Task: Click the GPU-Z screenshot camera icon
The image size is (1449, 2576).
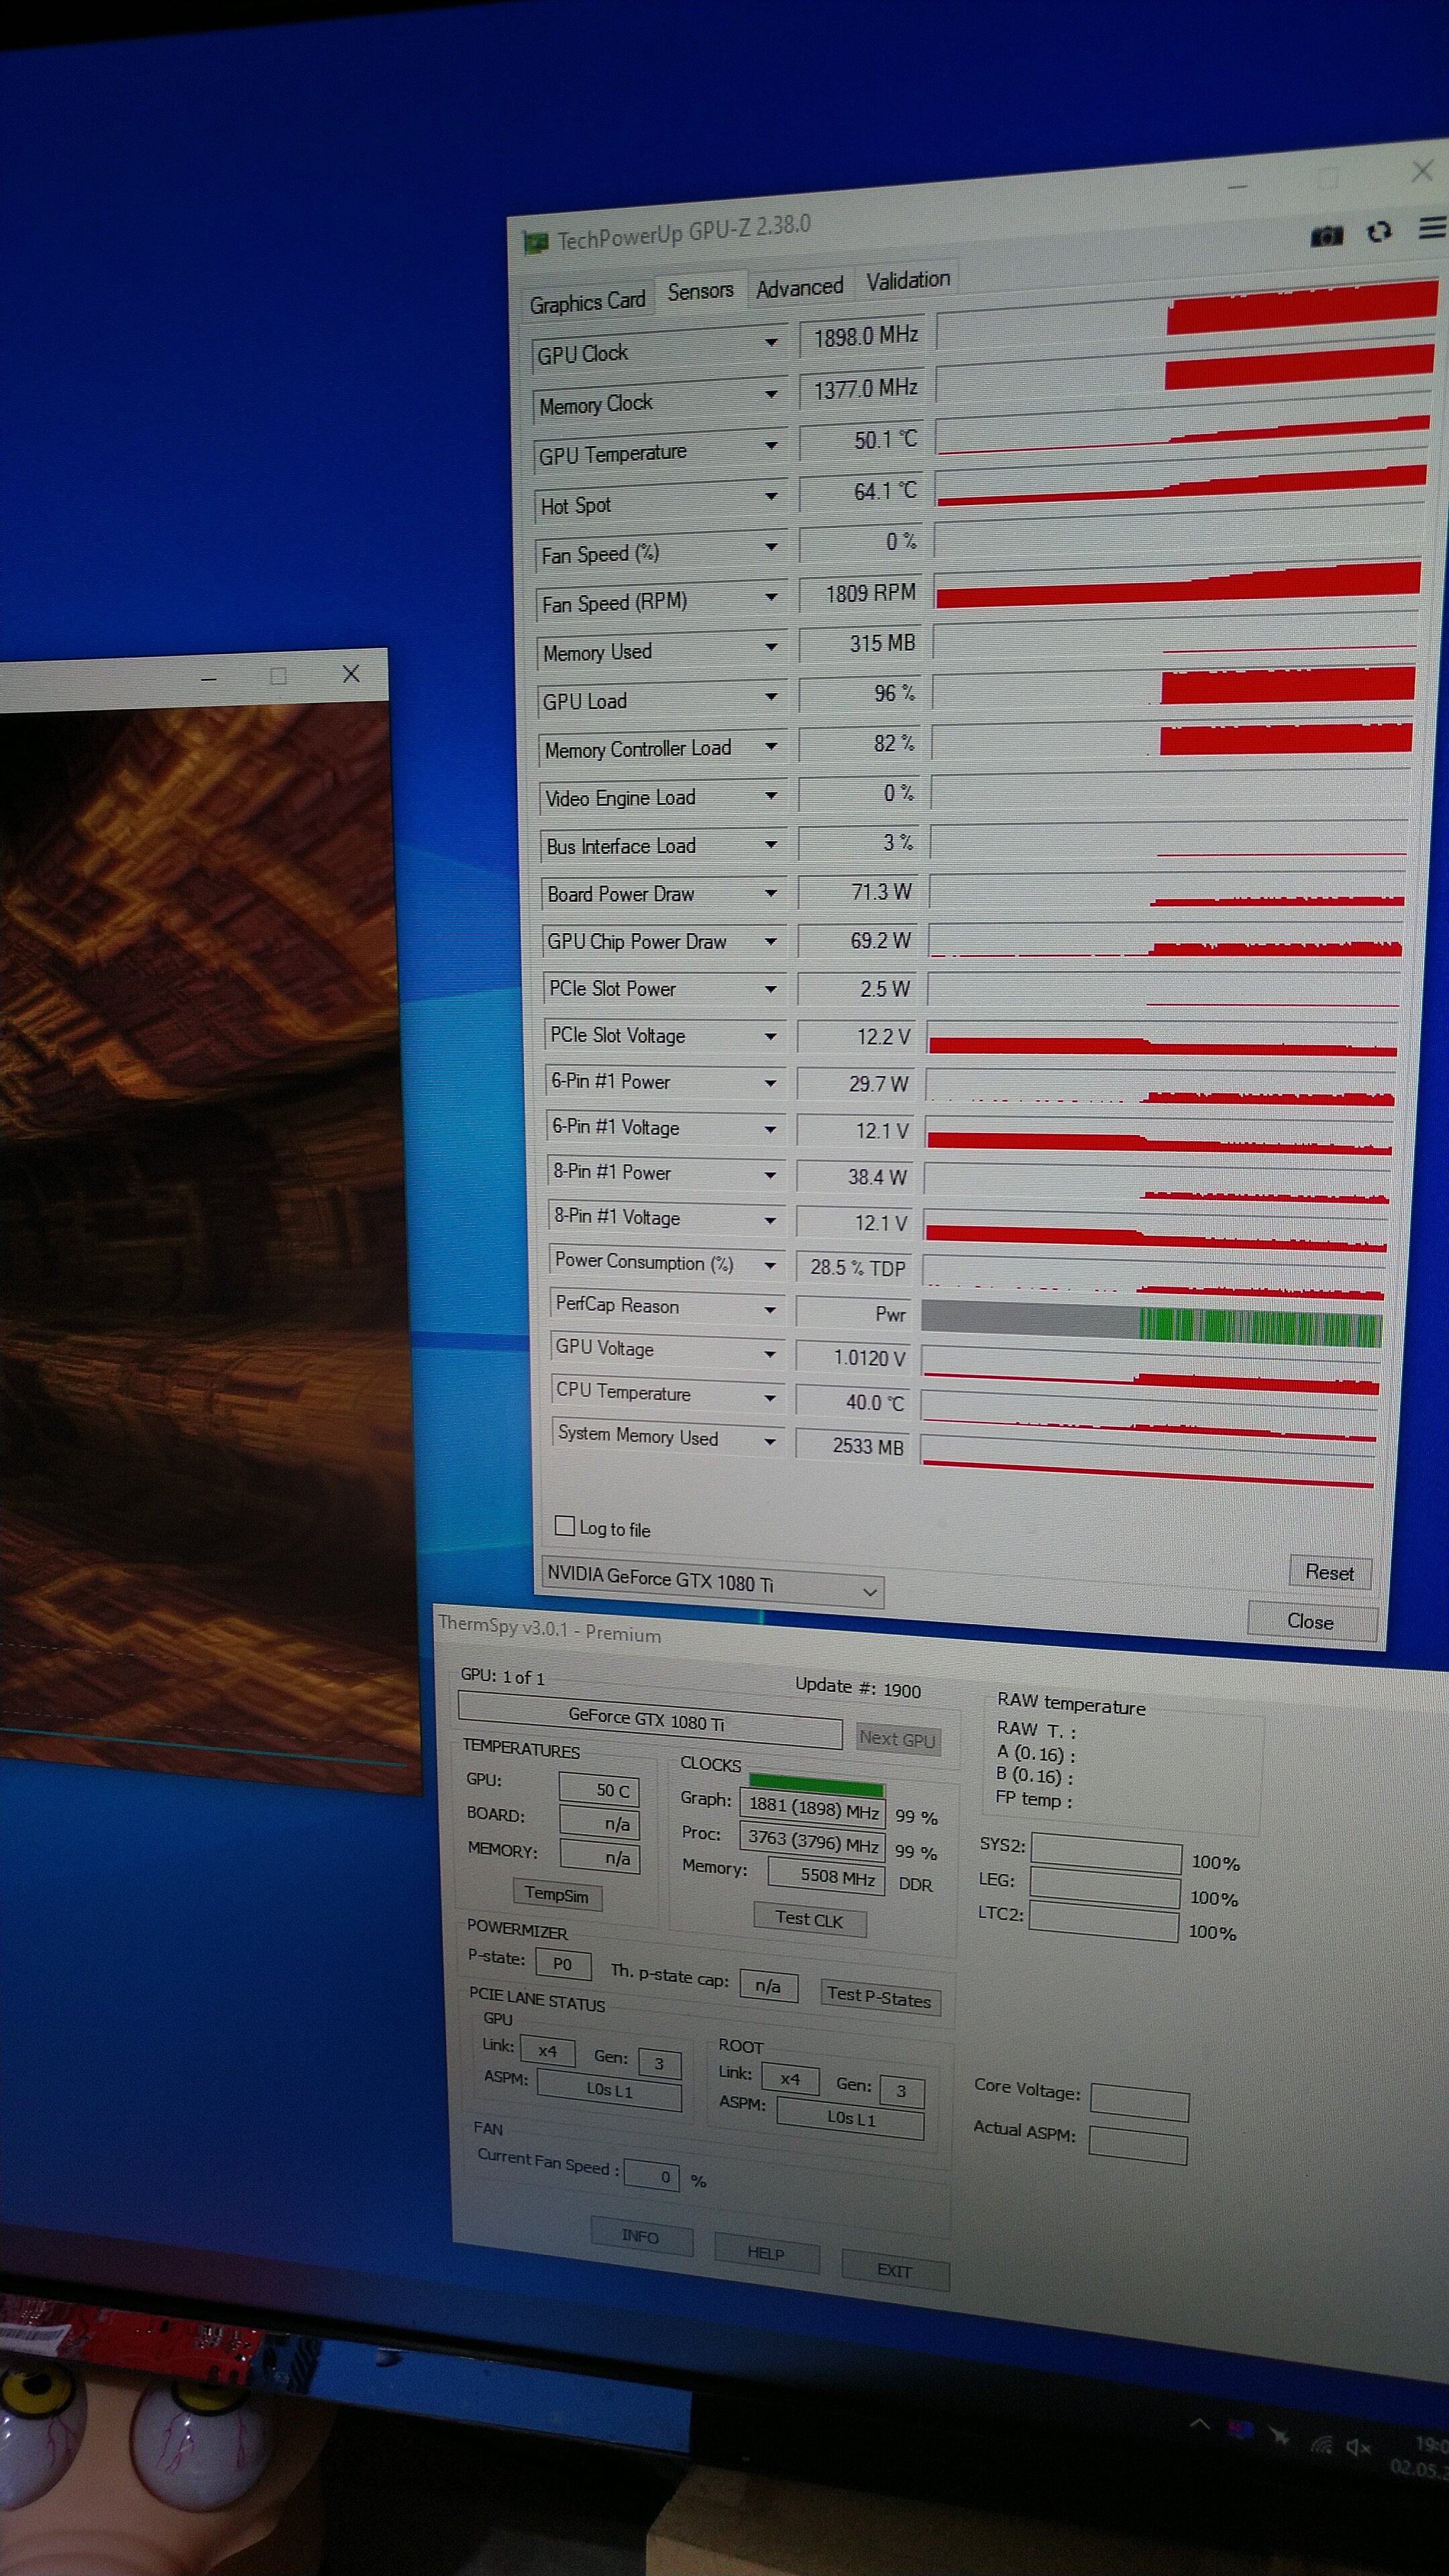Action: tap(1327, 236)
